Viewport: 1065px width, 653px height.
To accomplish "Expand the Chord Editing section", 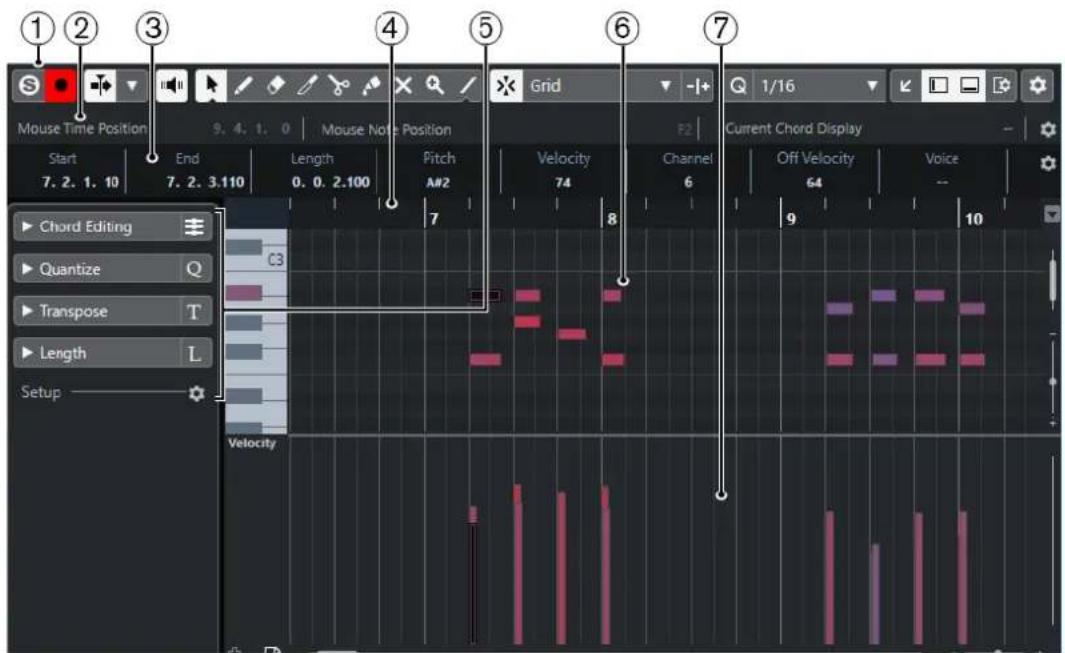I will (x=27, y=226).
